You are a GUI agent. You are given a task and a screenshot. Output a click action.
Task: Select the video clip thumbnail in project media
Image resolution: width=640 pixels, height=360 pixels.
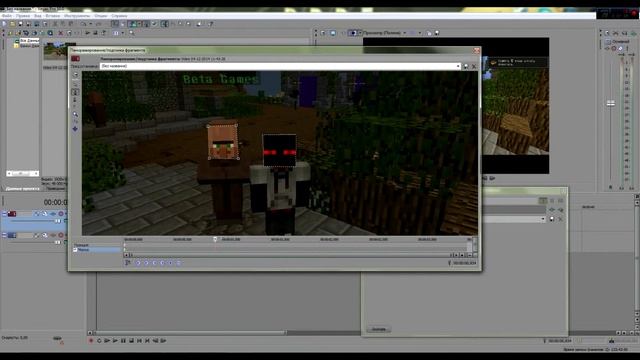(x=55, y=51)
